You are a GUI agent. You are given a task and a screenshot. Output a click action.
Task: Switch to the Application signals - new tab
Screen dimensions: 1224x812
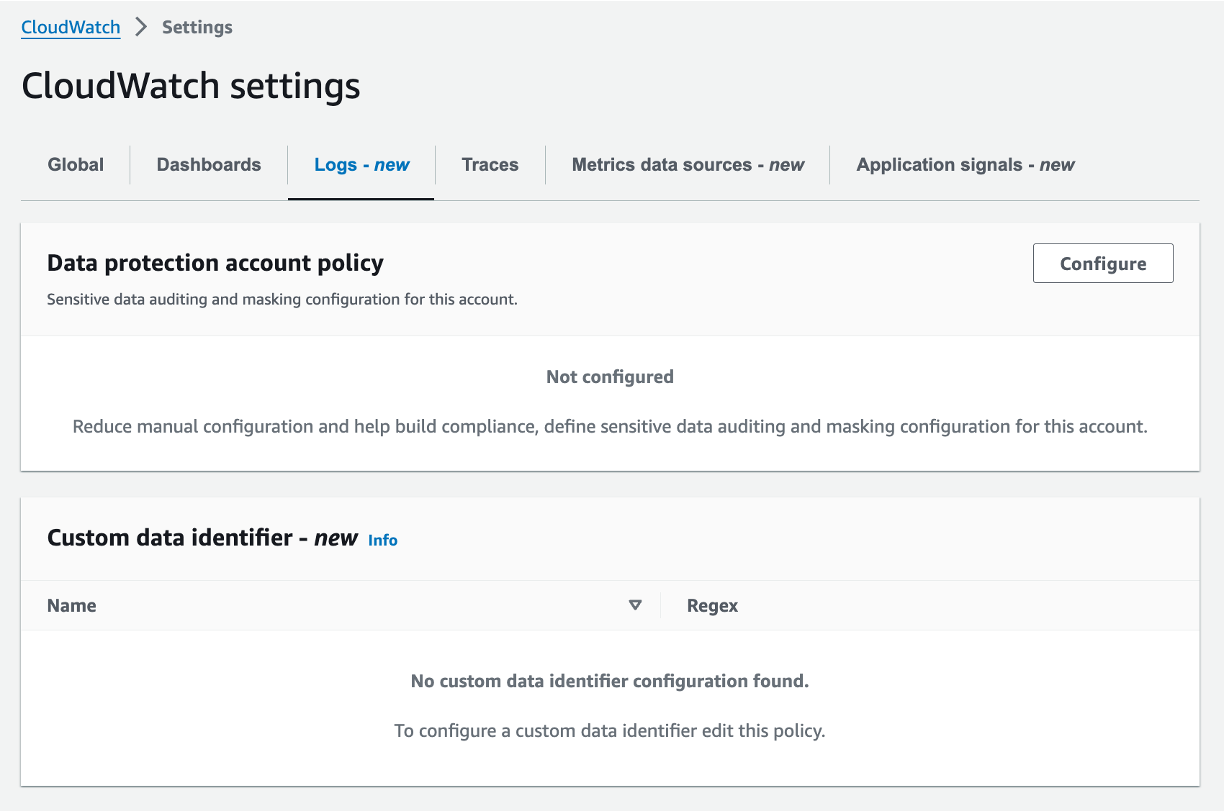coord(964,165)
